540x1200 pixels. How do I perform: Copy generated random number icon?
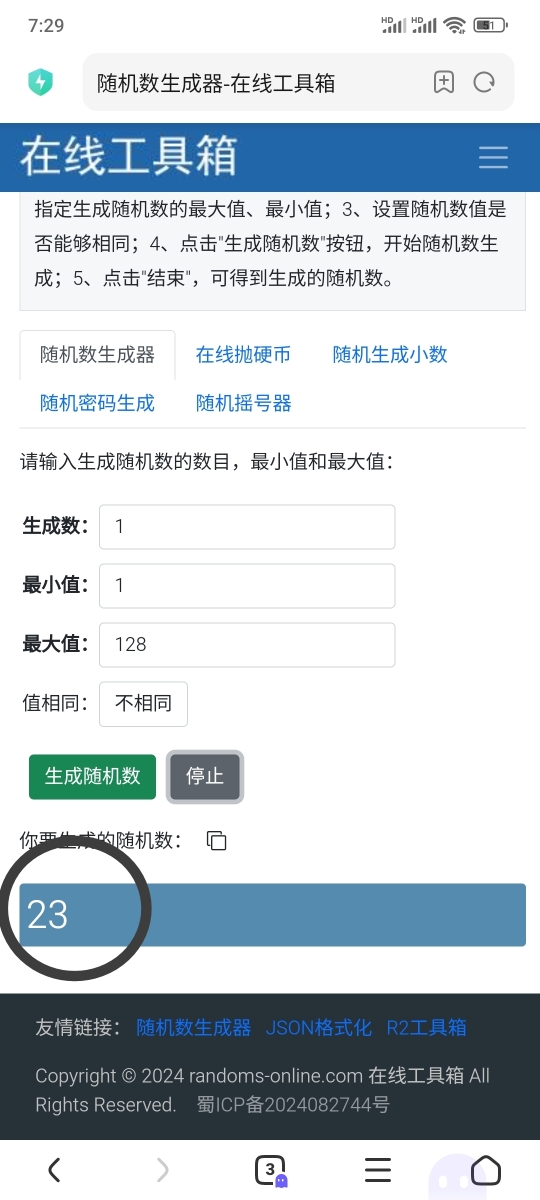[216, 841]
